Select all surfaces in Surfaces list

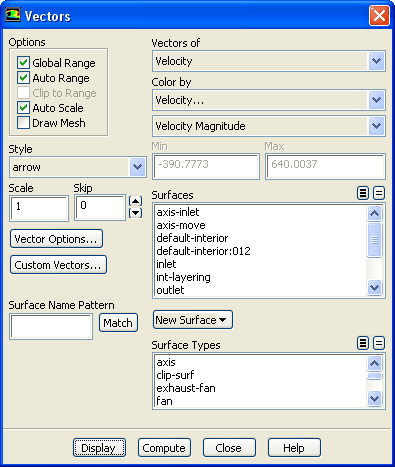click(x=363, y=193)
